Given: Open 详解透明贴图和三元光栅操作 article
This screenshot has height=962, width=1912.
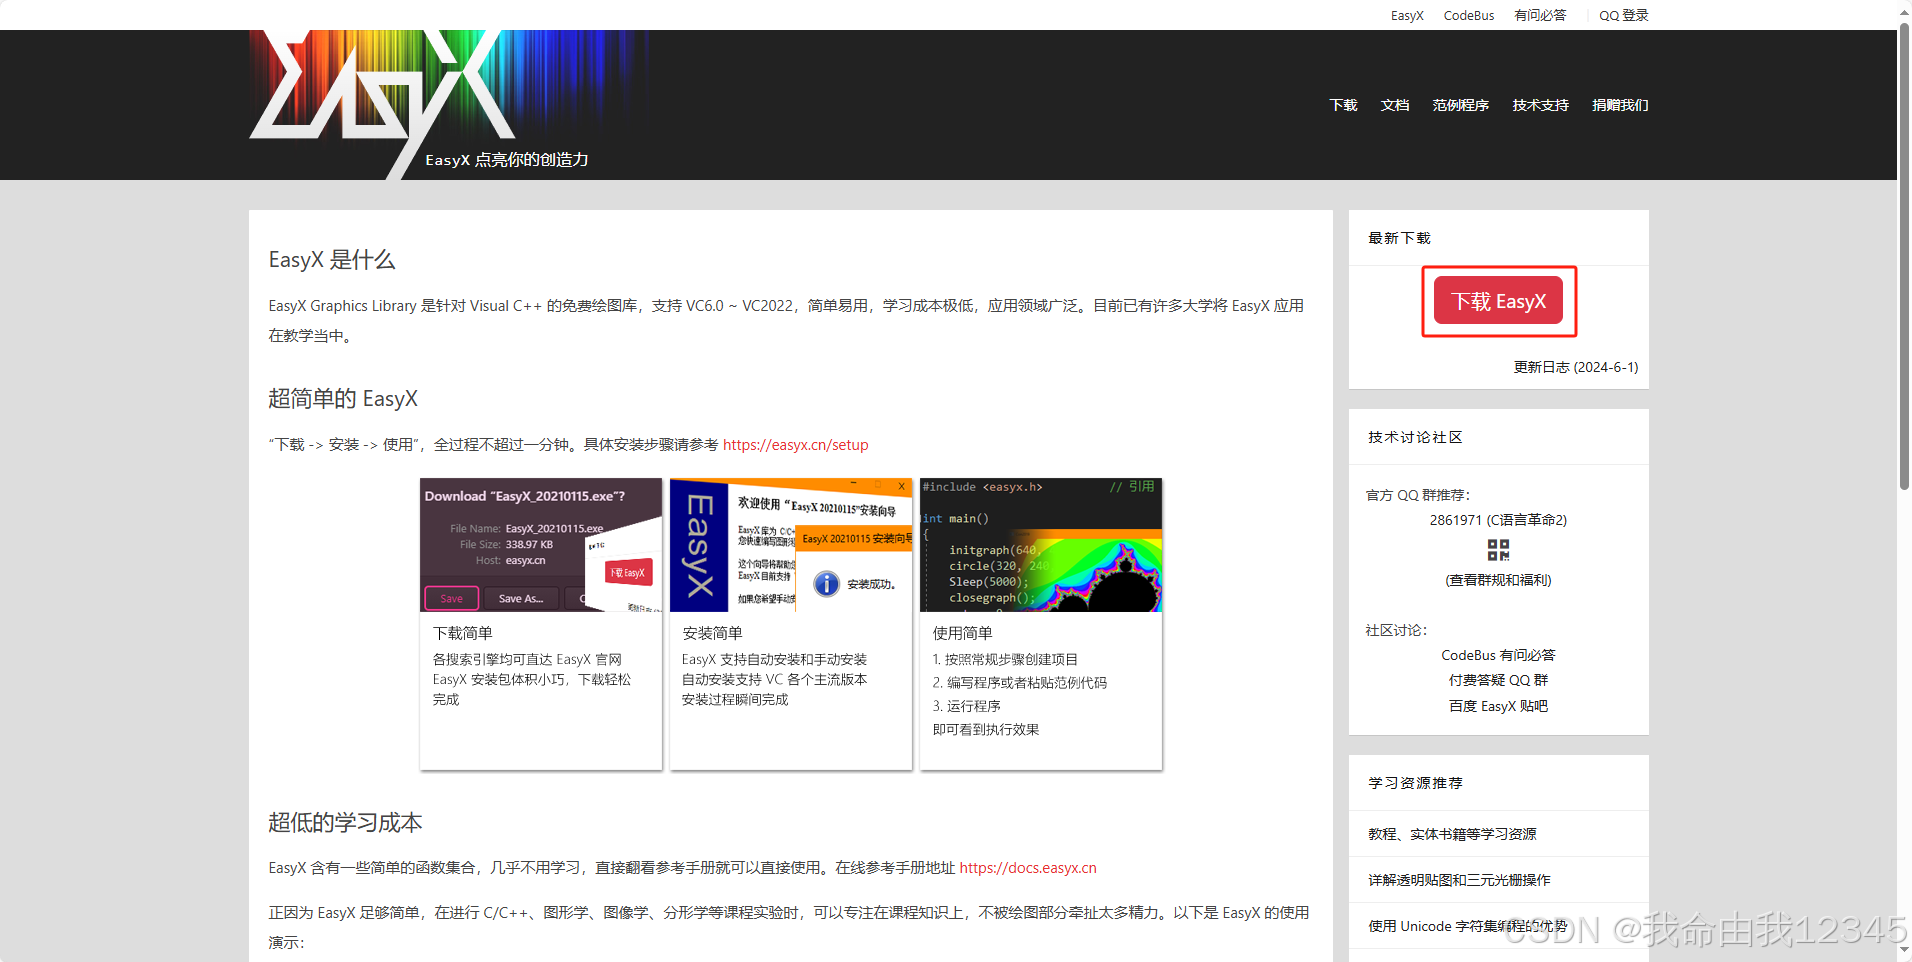Looking at the screenshot, I should pyautogui.click(x=1459, y=880).
